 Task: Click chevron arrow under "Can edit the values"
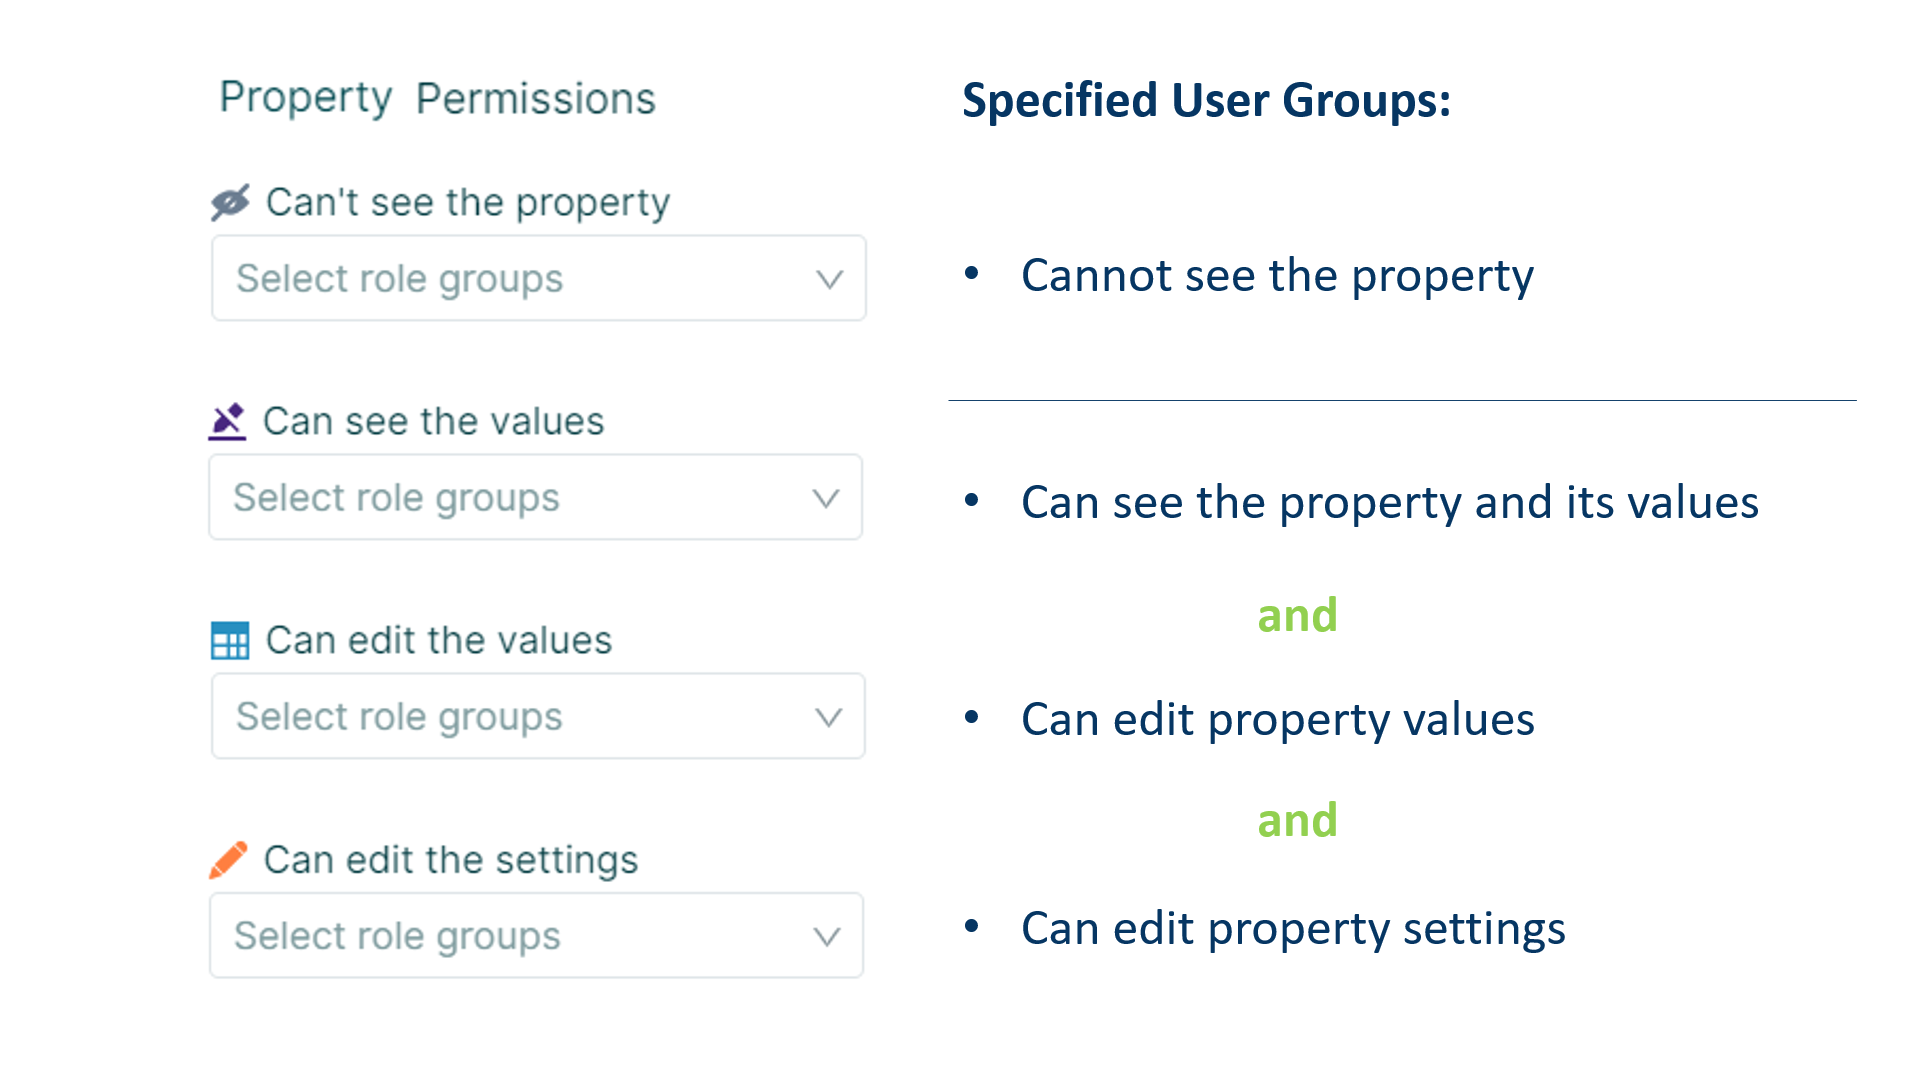tap(828, 717)
